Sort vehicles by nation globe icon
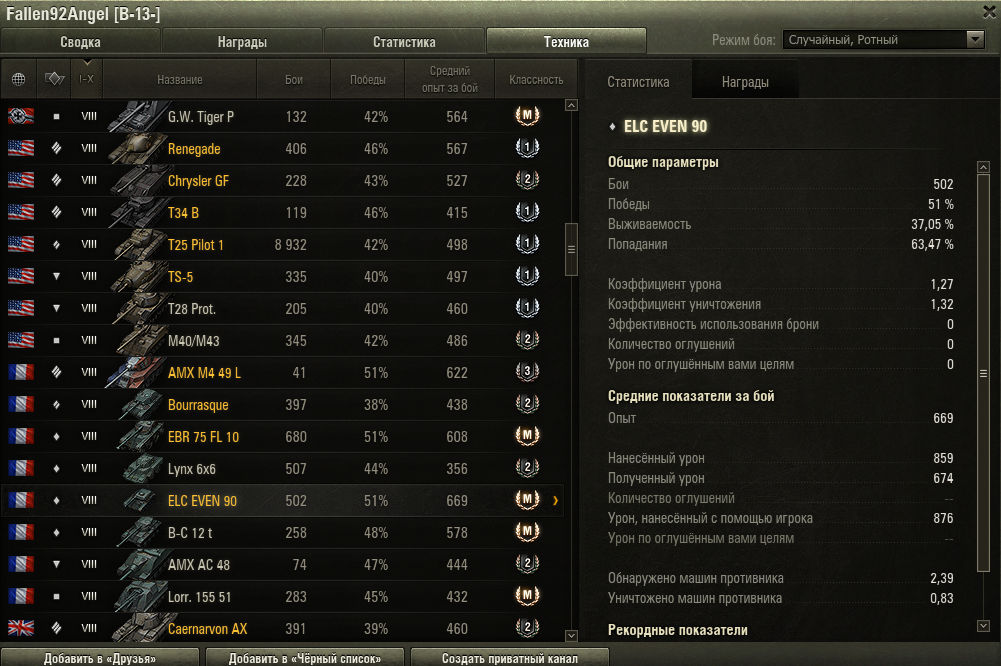1001x666 pixels. pyautogui.click(x=19, y=79)
